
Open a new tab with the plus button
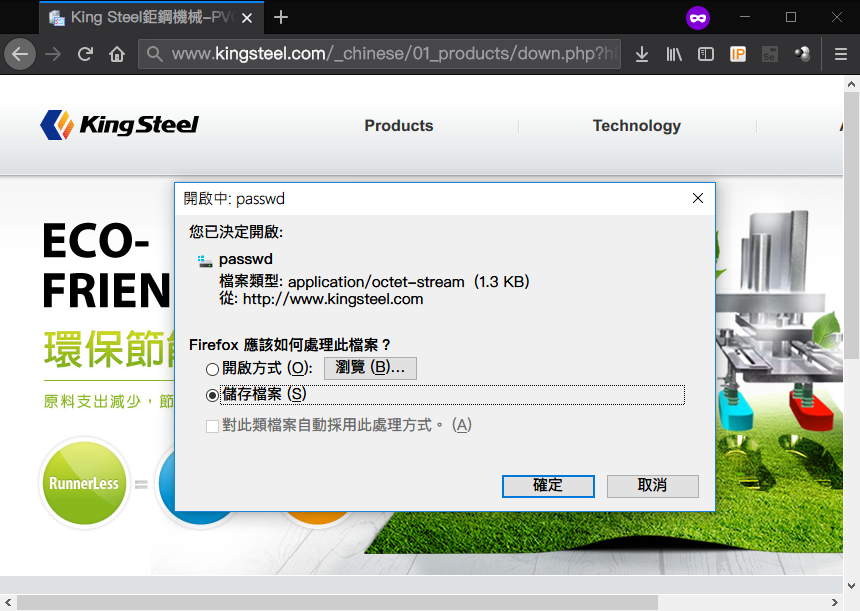(x=281, y=18)
